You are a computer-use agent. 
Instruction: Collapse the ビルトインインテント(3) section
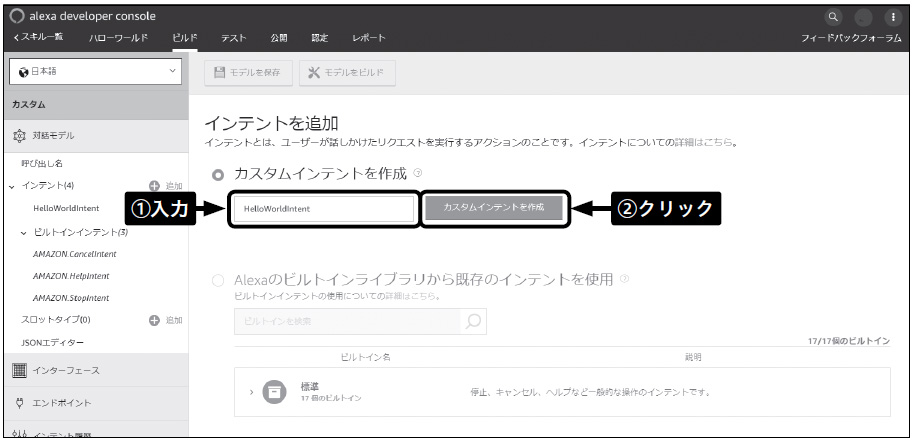24,233
